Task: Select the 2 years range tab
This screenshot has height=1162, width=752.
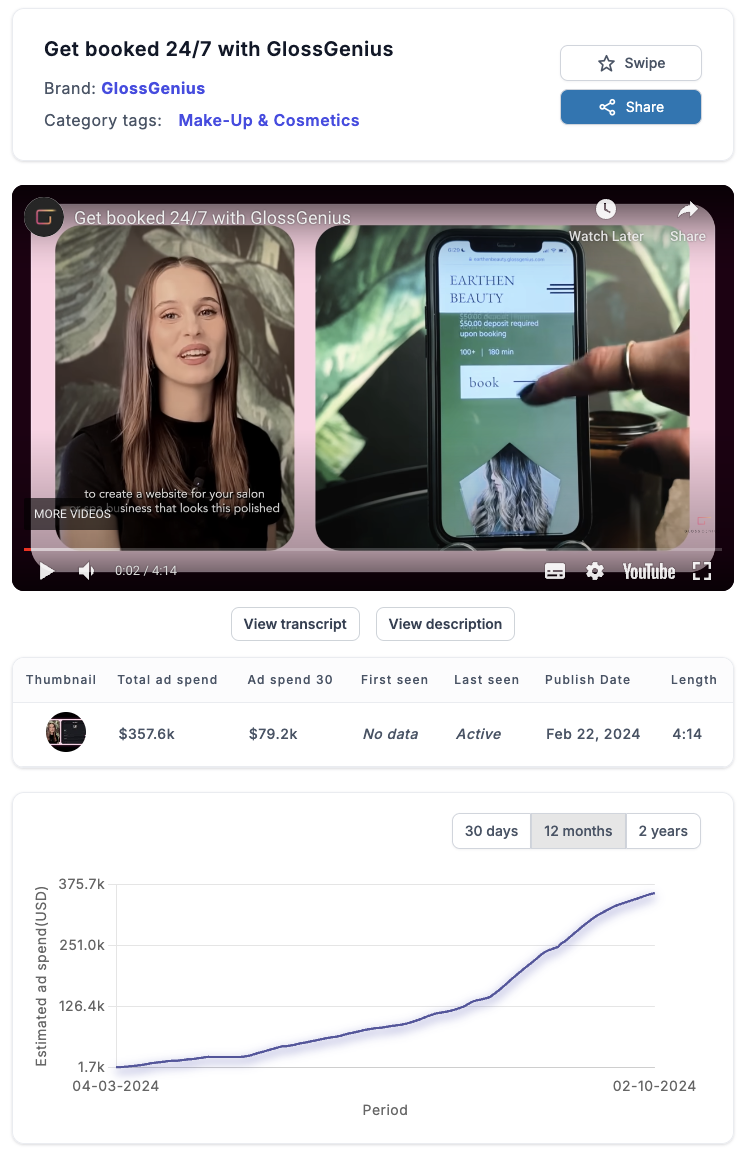Action: 663,831
